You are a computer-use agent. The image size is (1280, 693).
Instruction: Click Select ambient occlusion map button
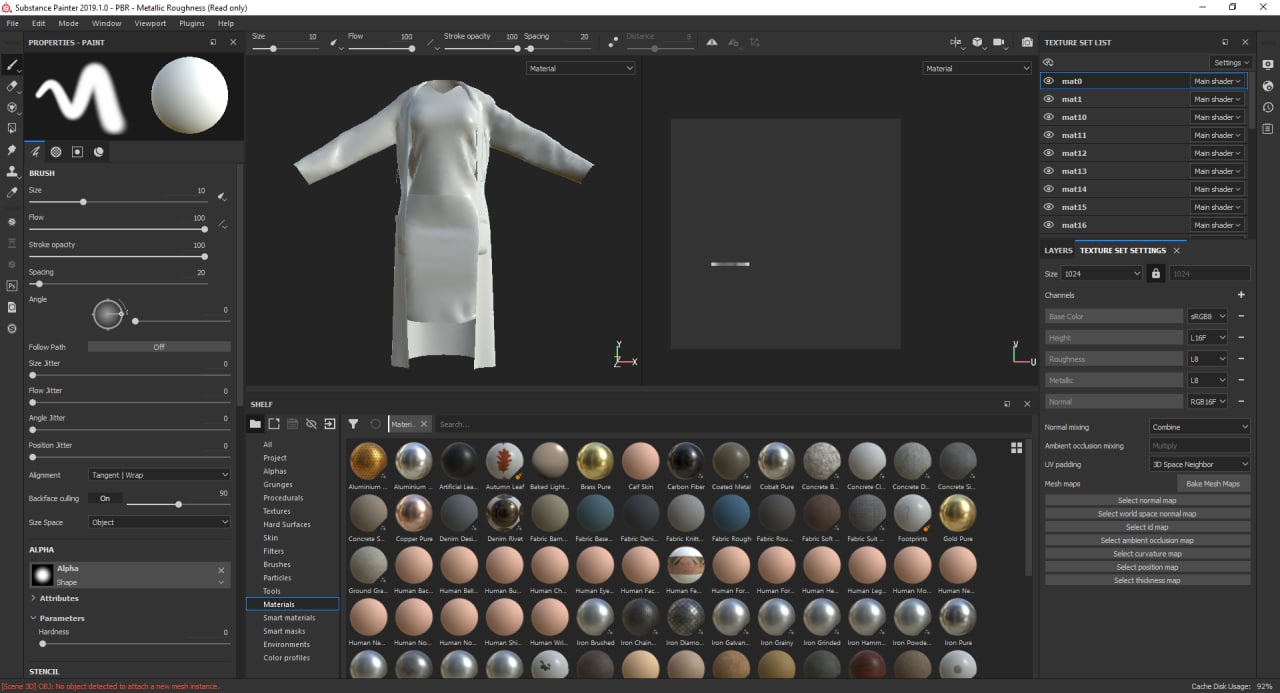(1147, 540)
